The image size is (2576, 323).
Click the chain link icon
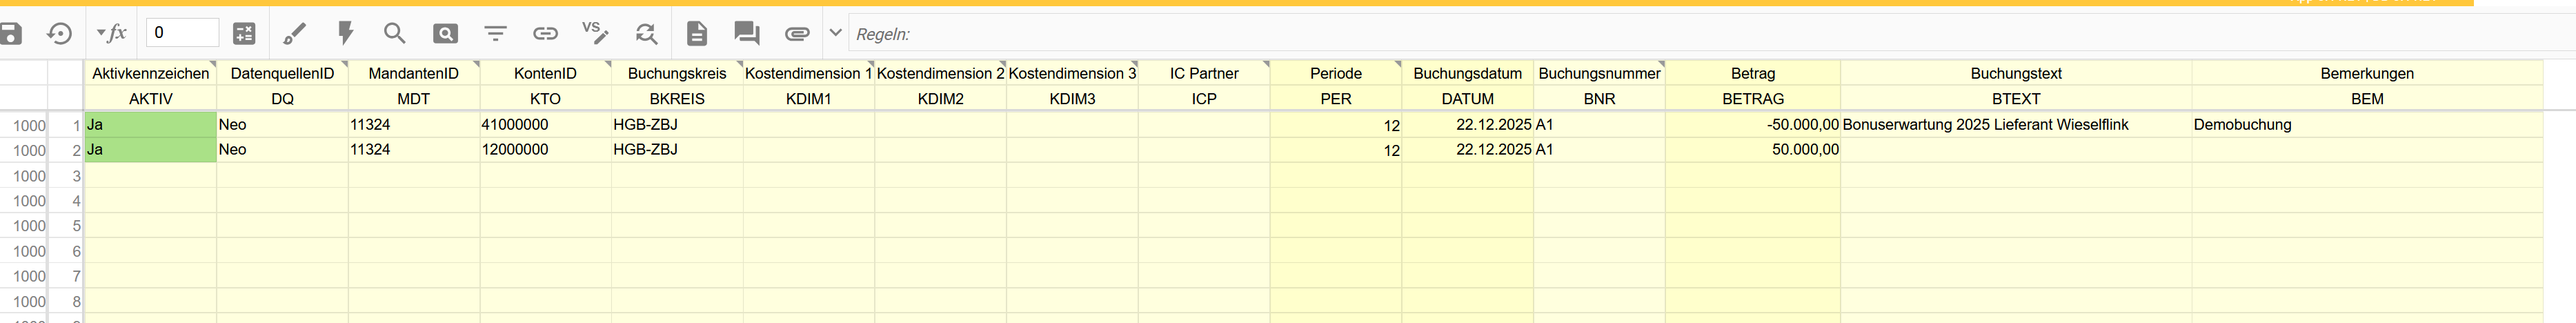[545, 34]
